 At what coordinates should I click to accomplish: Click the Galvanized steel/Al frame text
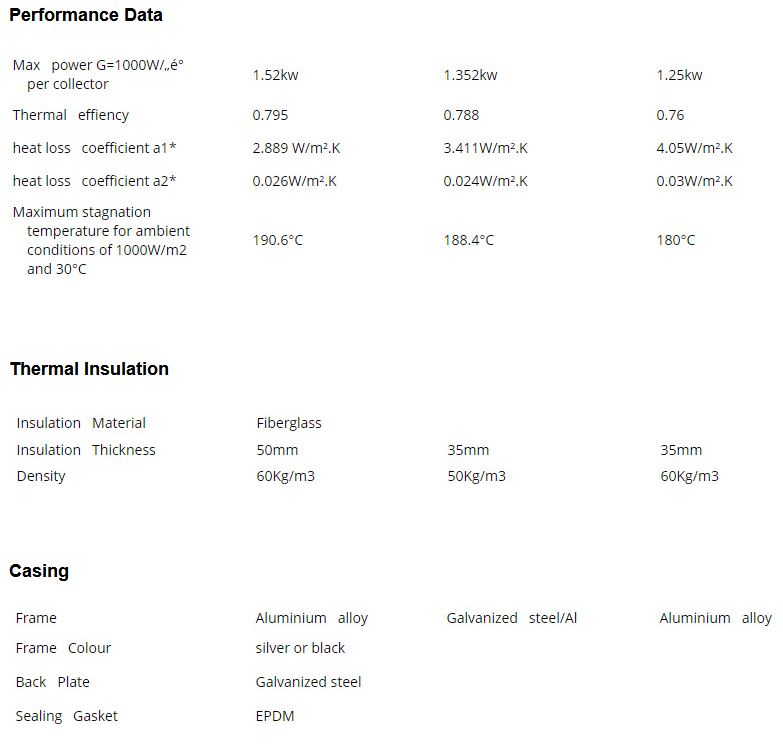pyautogui.click(x=511, y=618)
